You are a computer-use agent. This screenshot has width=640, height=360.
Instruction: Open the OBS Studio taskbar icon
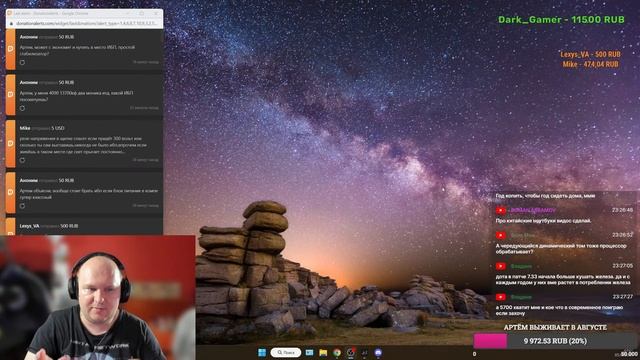(x=351, y=352)
